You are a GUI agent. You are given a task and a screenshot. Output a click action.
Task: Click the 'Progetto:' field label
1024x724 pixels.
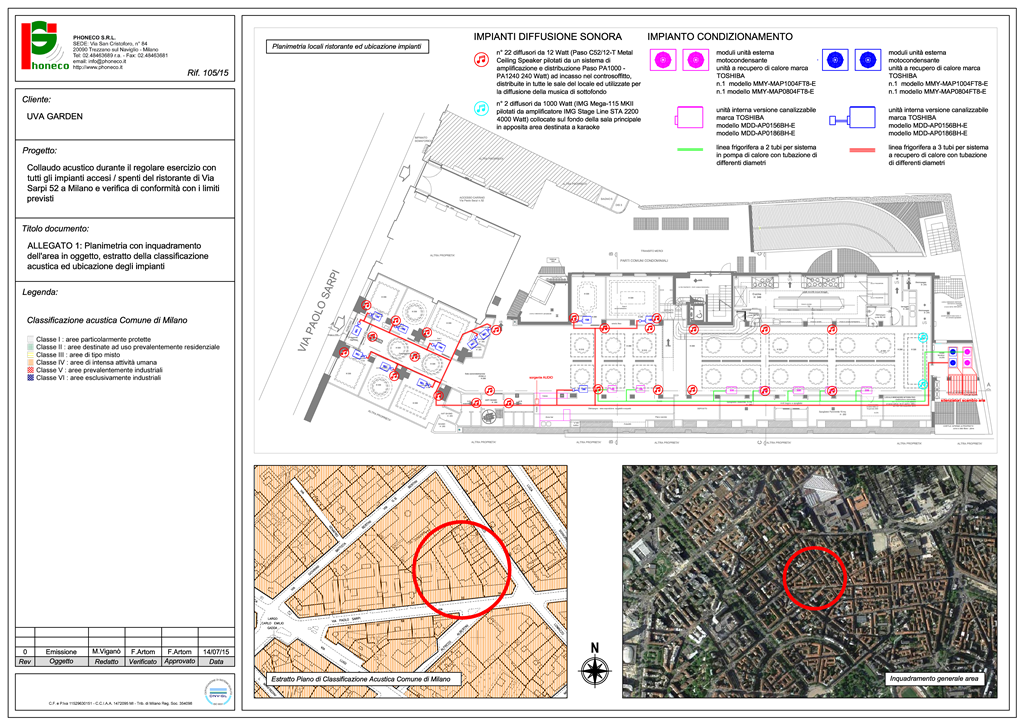40,151
